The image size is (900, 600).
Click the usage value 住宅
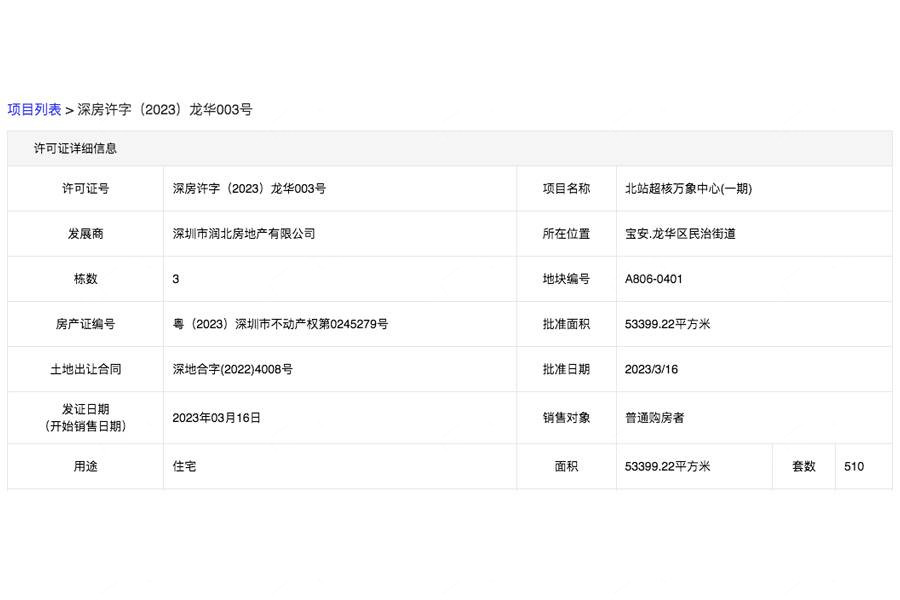pos(184,466)
